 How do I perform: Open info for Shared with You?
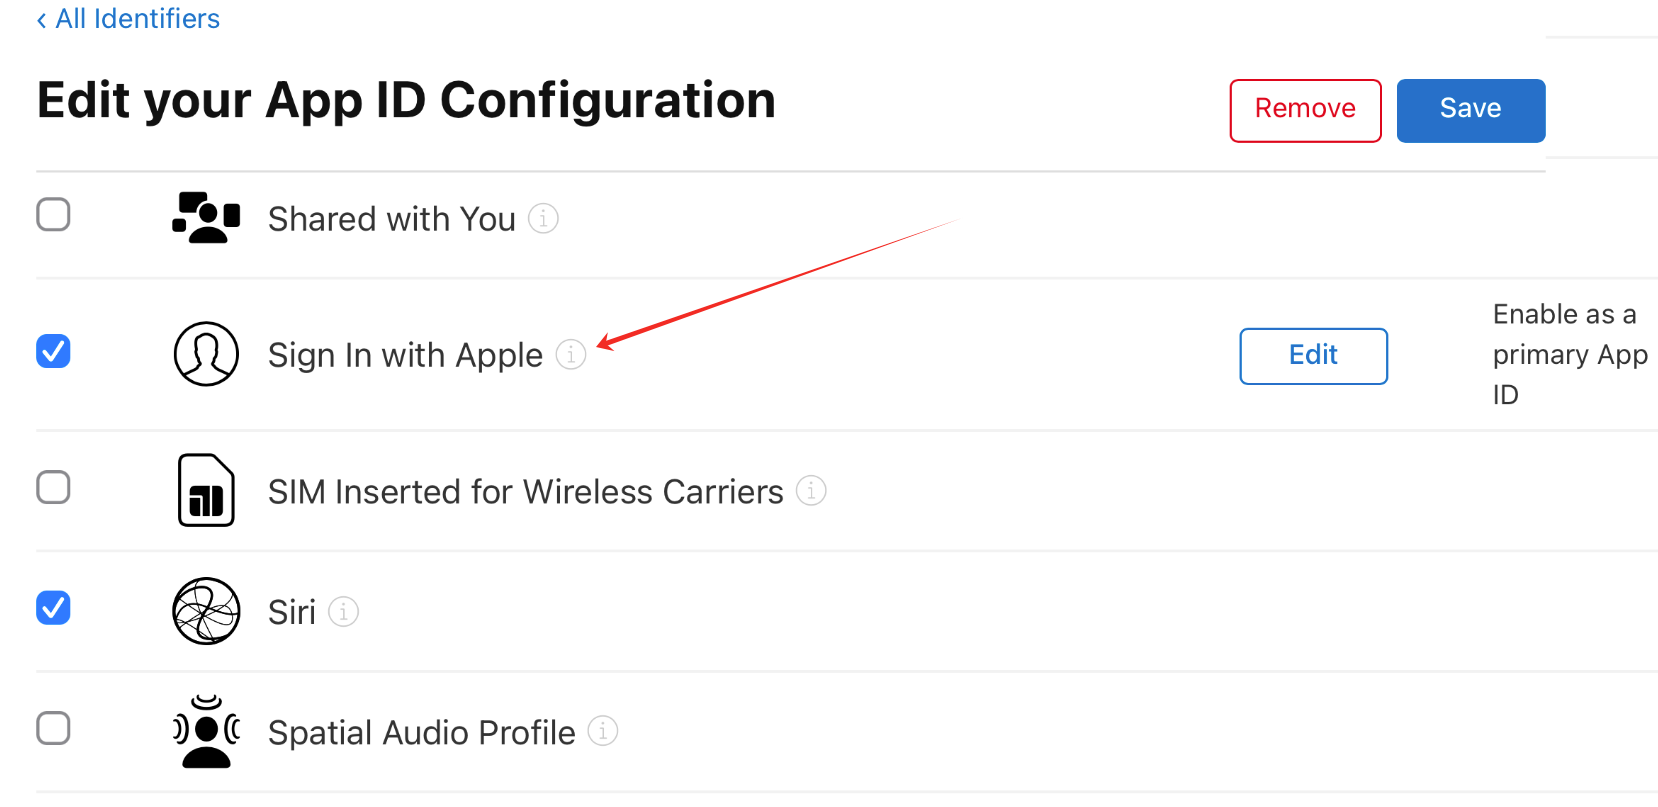point(543,218)
